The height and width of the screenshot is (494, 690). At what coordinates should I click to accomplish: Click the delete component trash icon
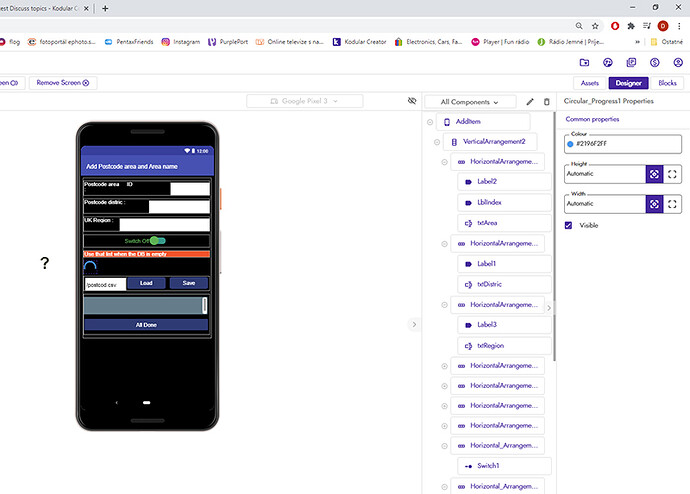coord(546,102)
